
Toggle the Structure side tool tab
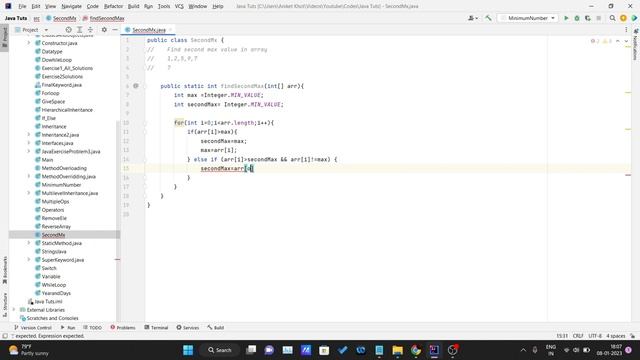[x=4, y=304]
